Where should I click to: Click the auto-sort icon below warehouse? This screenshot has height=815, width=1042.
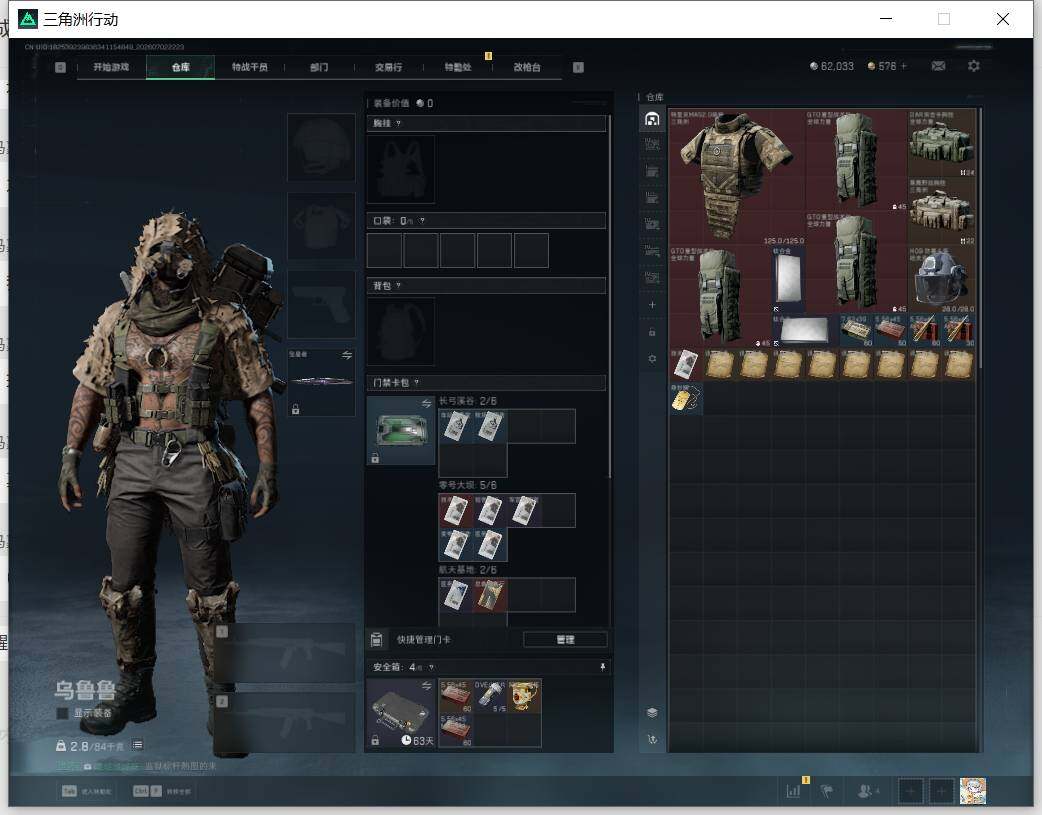point(652,739)
